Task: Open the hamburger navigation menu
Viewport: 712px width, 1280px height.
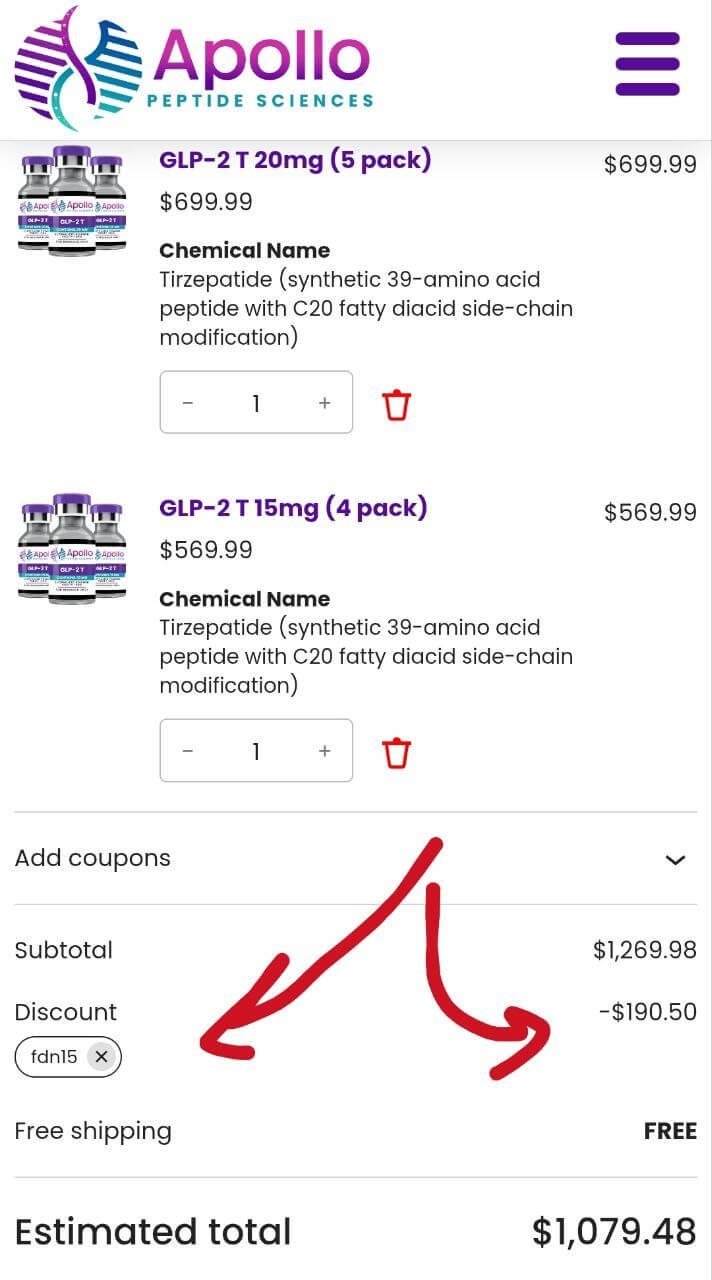Action: pyautogui.click(x=647, y=63)
